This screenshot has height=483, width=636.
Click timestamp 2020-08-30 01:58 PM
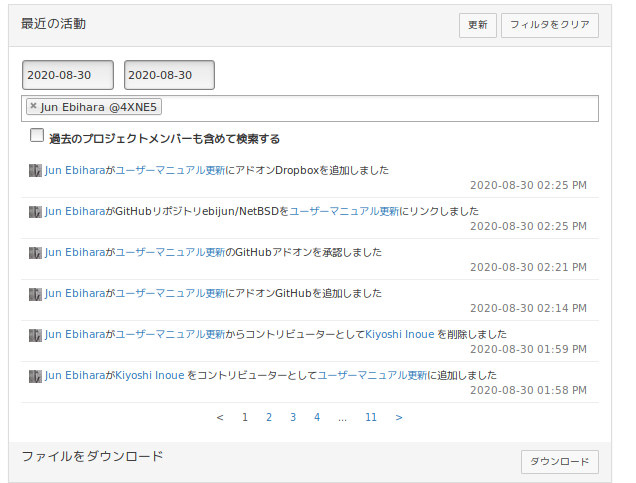click(528, 390)
